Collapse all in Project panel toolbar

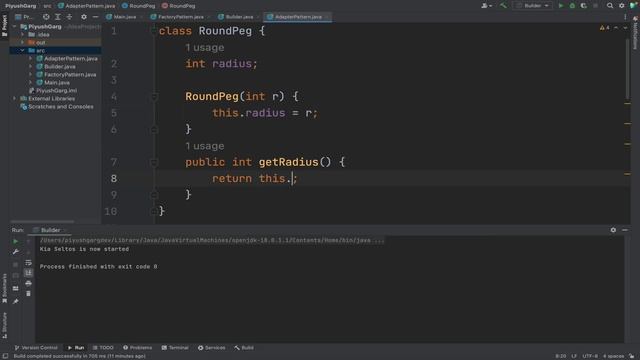point(69,17)
